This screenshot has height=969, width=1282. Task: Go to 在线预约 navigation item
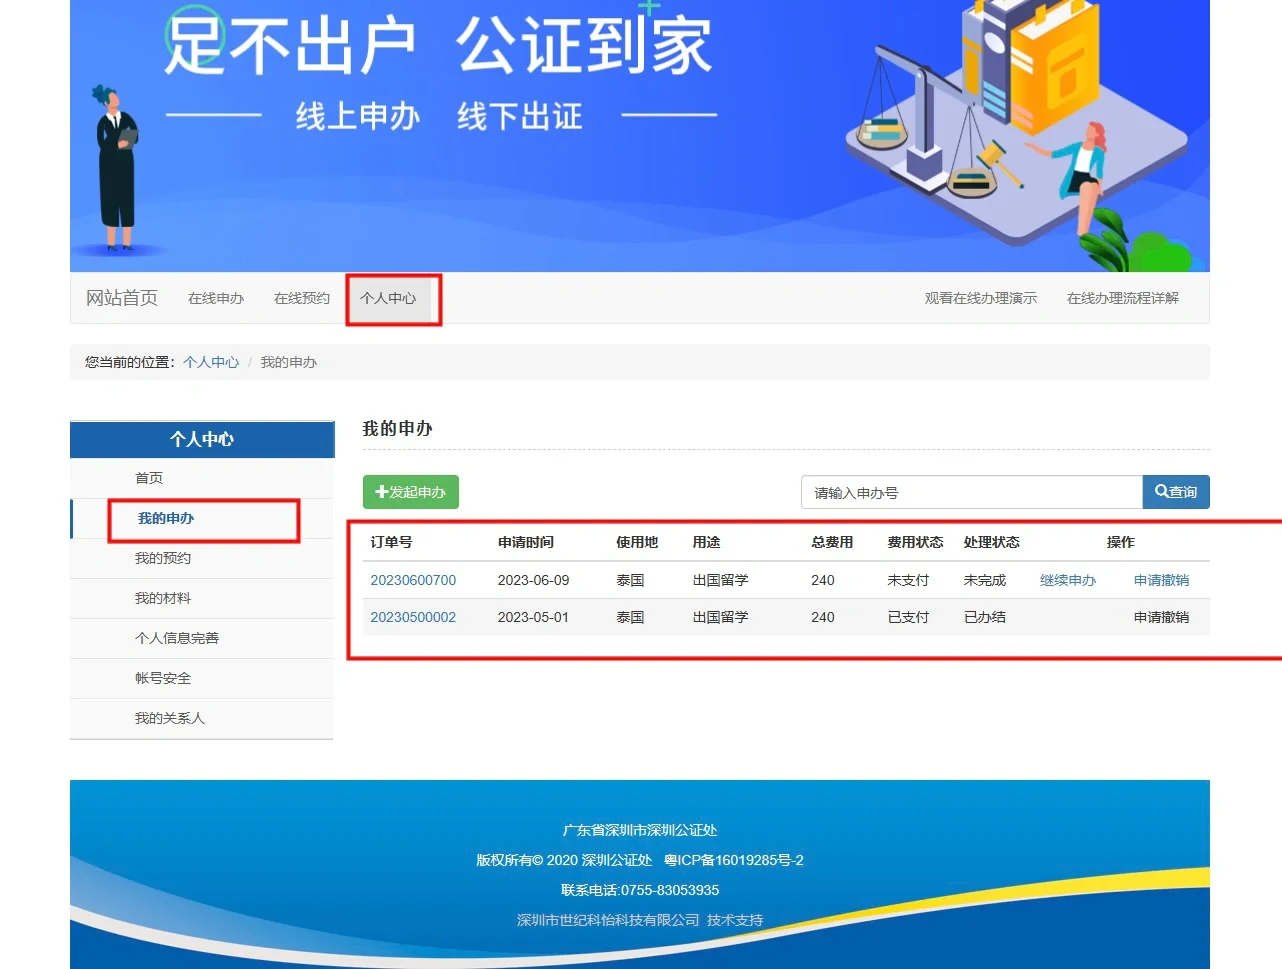pos(302,298)
